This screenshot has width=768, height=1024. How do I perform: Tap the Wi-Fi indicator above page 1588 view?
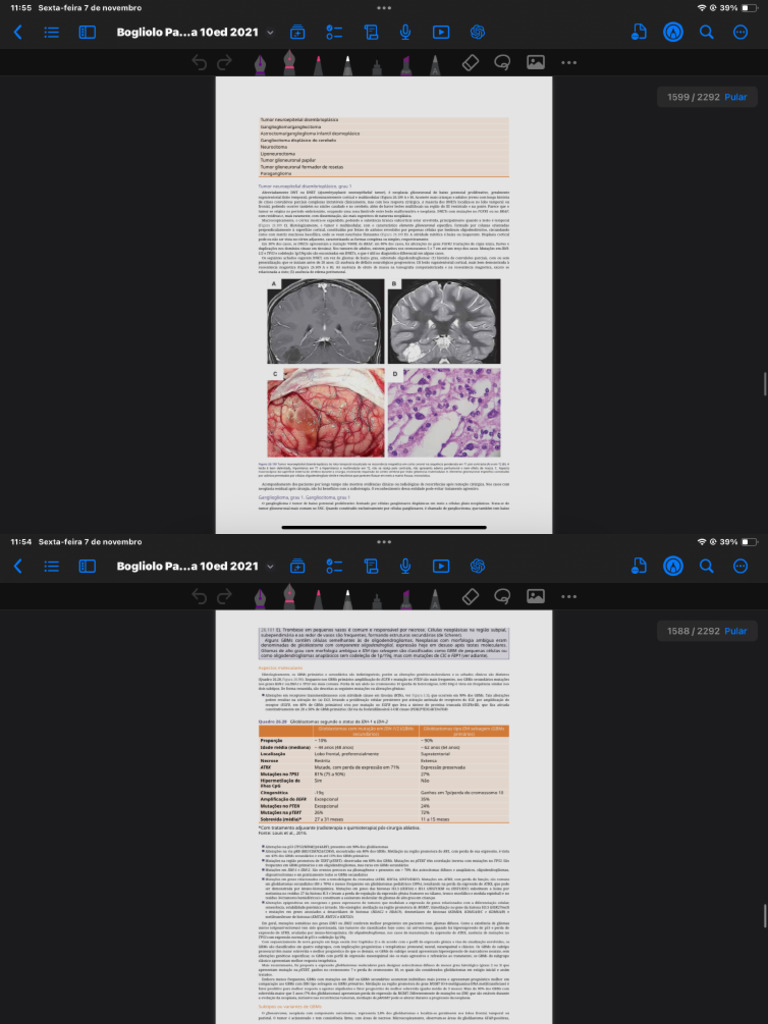pos(702,542)
